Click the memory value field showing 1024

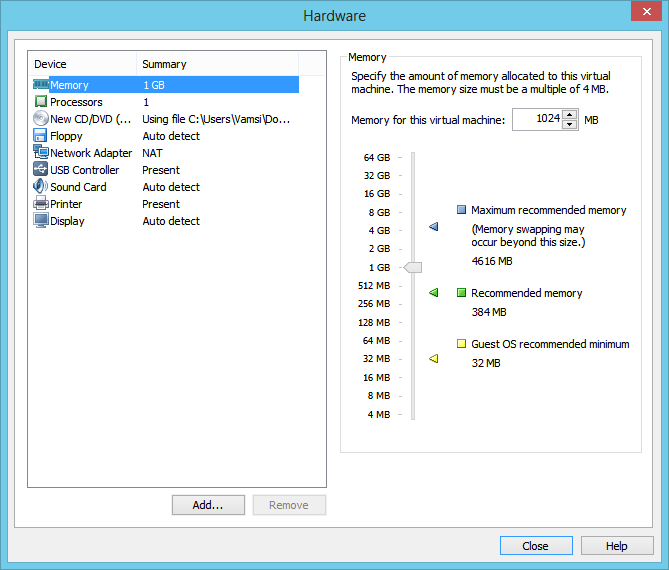pyautogui.click(x=538, y=119)
